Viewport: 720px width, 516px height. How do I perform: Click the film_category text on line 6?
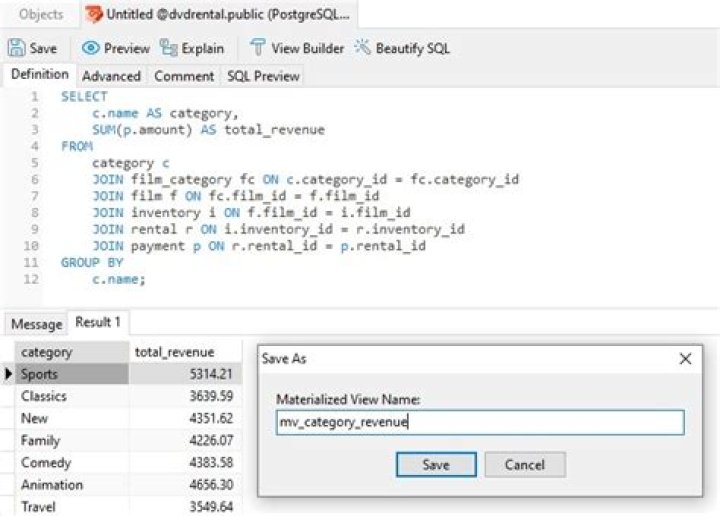pos(181,179)
